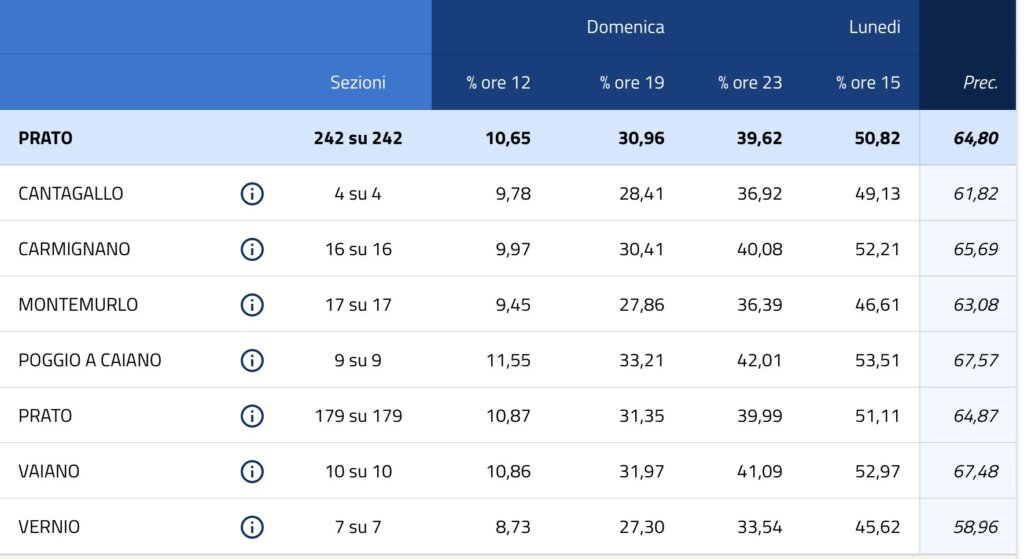Show info for POGGIO A CAIANO

pos(252,360)
